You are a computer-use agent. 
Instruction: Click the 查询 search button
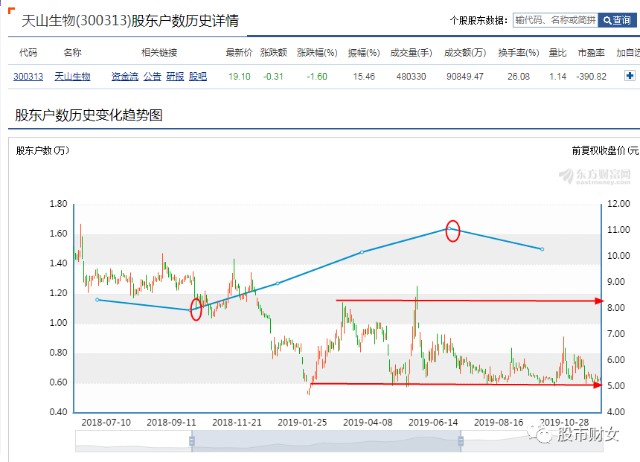pos(617,20)
